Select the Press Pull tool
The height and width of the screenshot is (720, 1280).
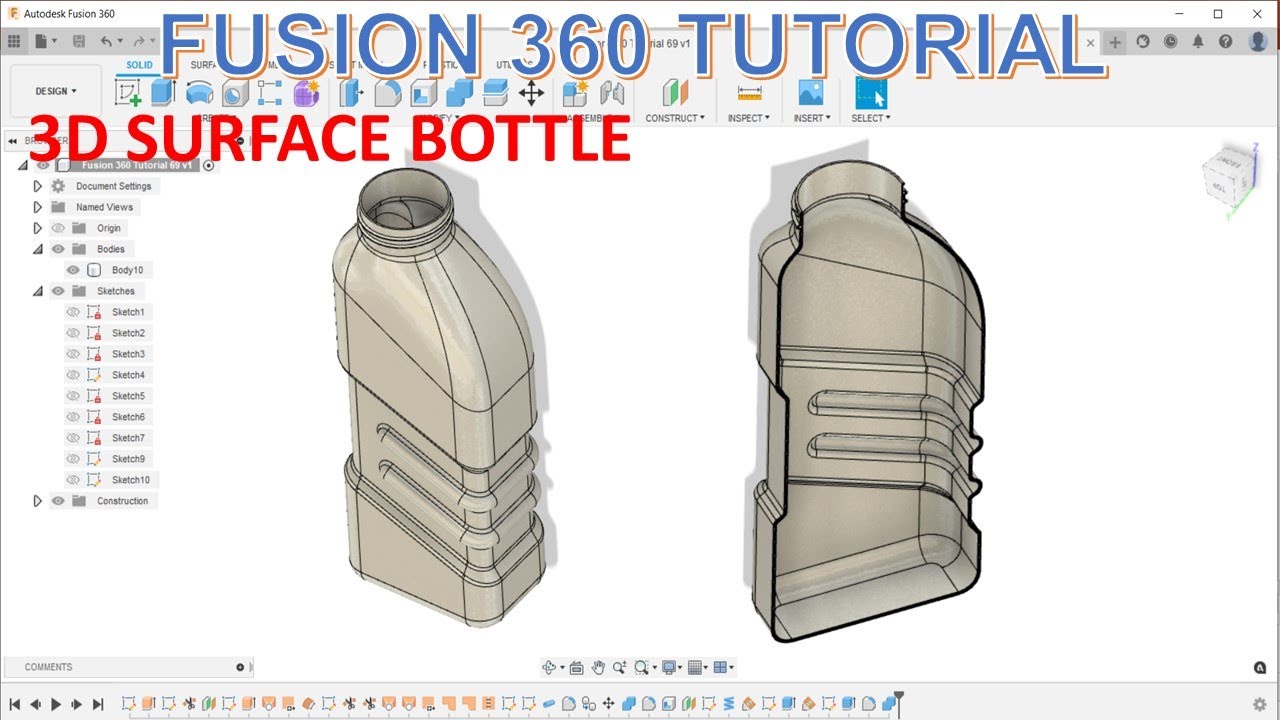click(x=351, y=94)
